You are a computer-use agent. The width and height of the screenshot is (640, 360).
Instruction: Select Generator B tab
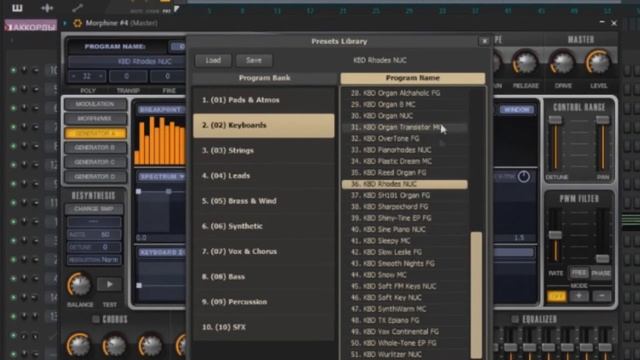coord(95,148)
